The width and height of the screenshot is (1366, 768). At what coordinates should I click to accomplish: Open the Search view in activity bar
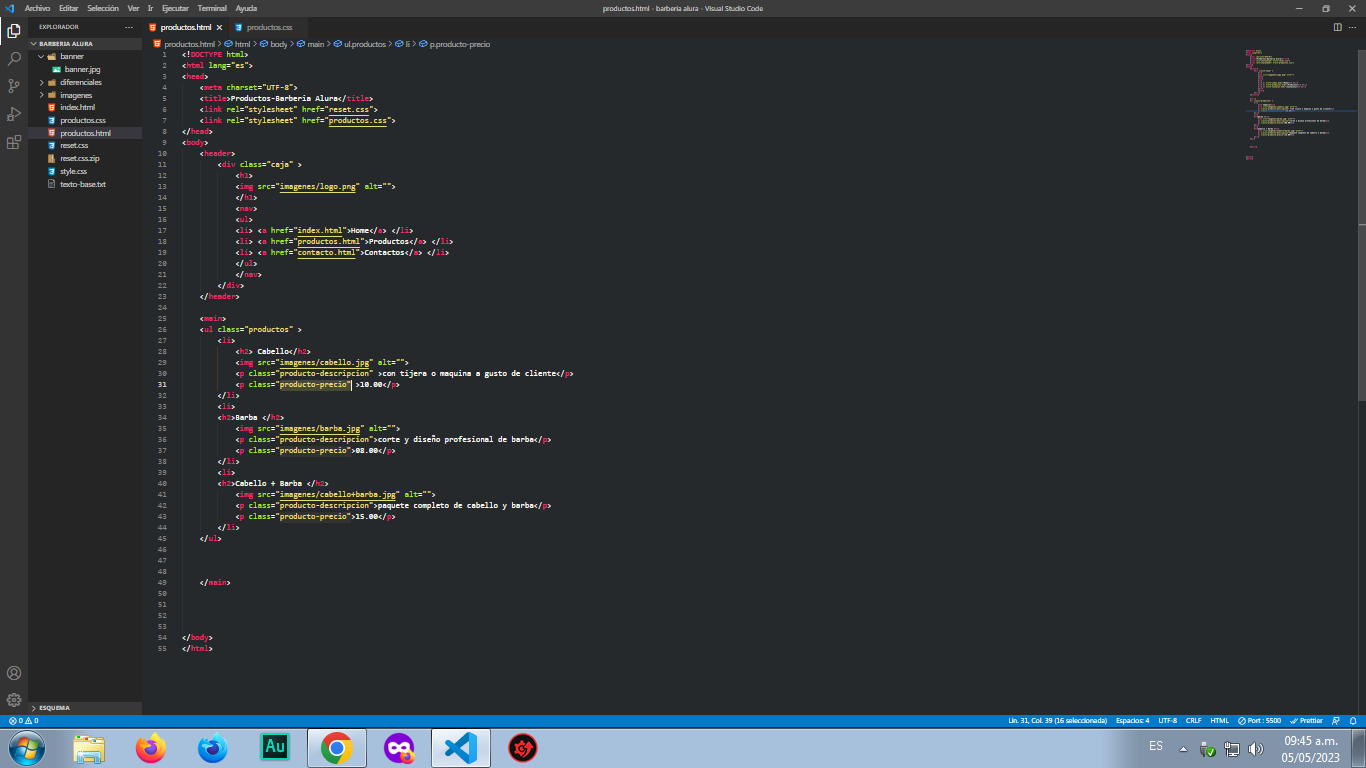[x=14, y=59]
